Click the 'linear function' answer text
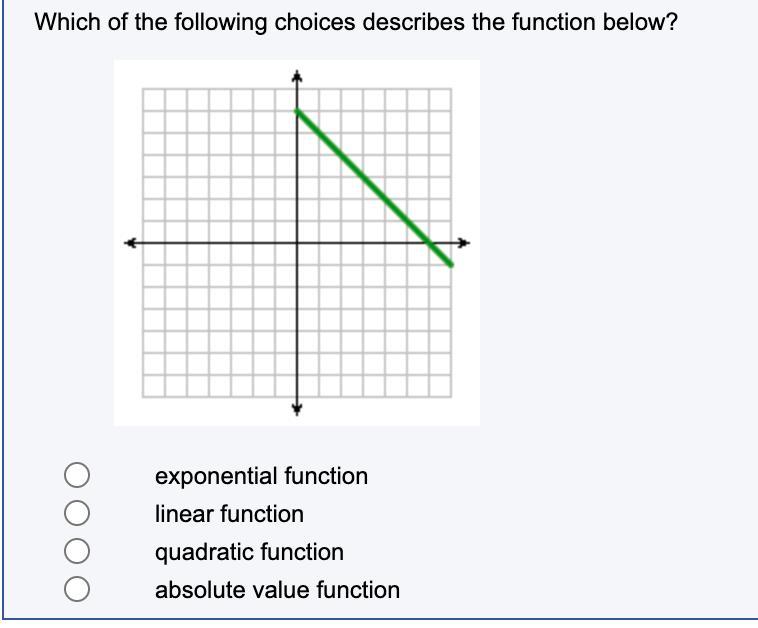This screenshot has width=758, height=628. pyautogui.click(x=229, y=514)
